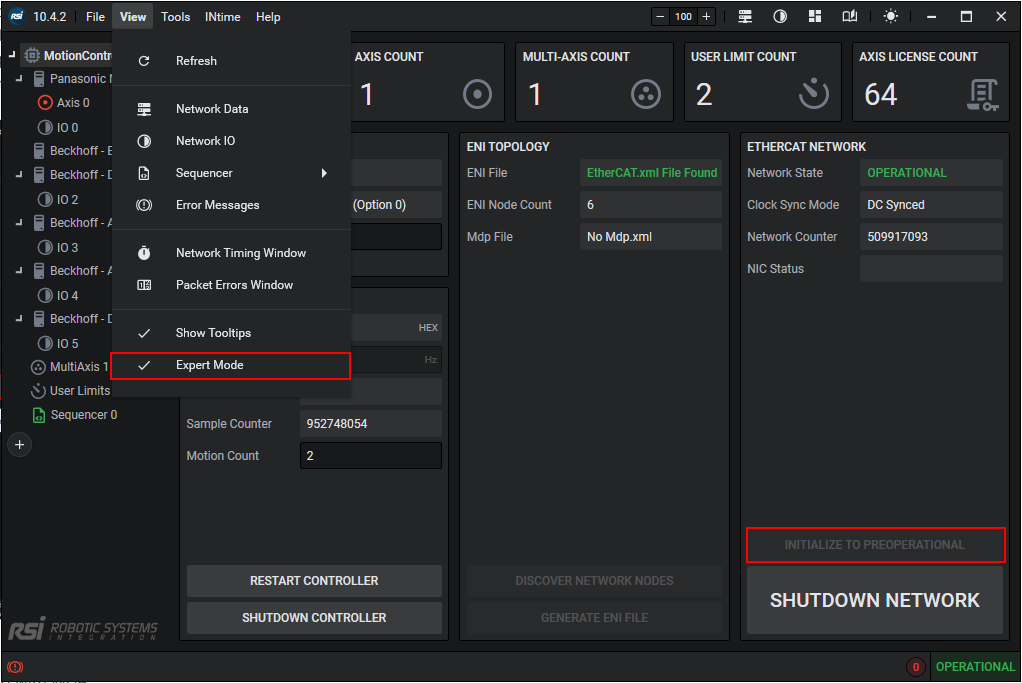Disable Expert Mode in the View menu
The image size is (1022, 683).
click(209, 365)
